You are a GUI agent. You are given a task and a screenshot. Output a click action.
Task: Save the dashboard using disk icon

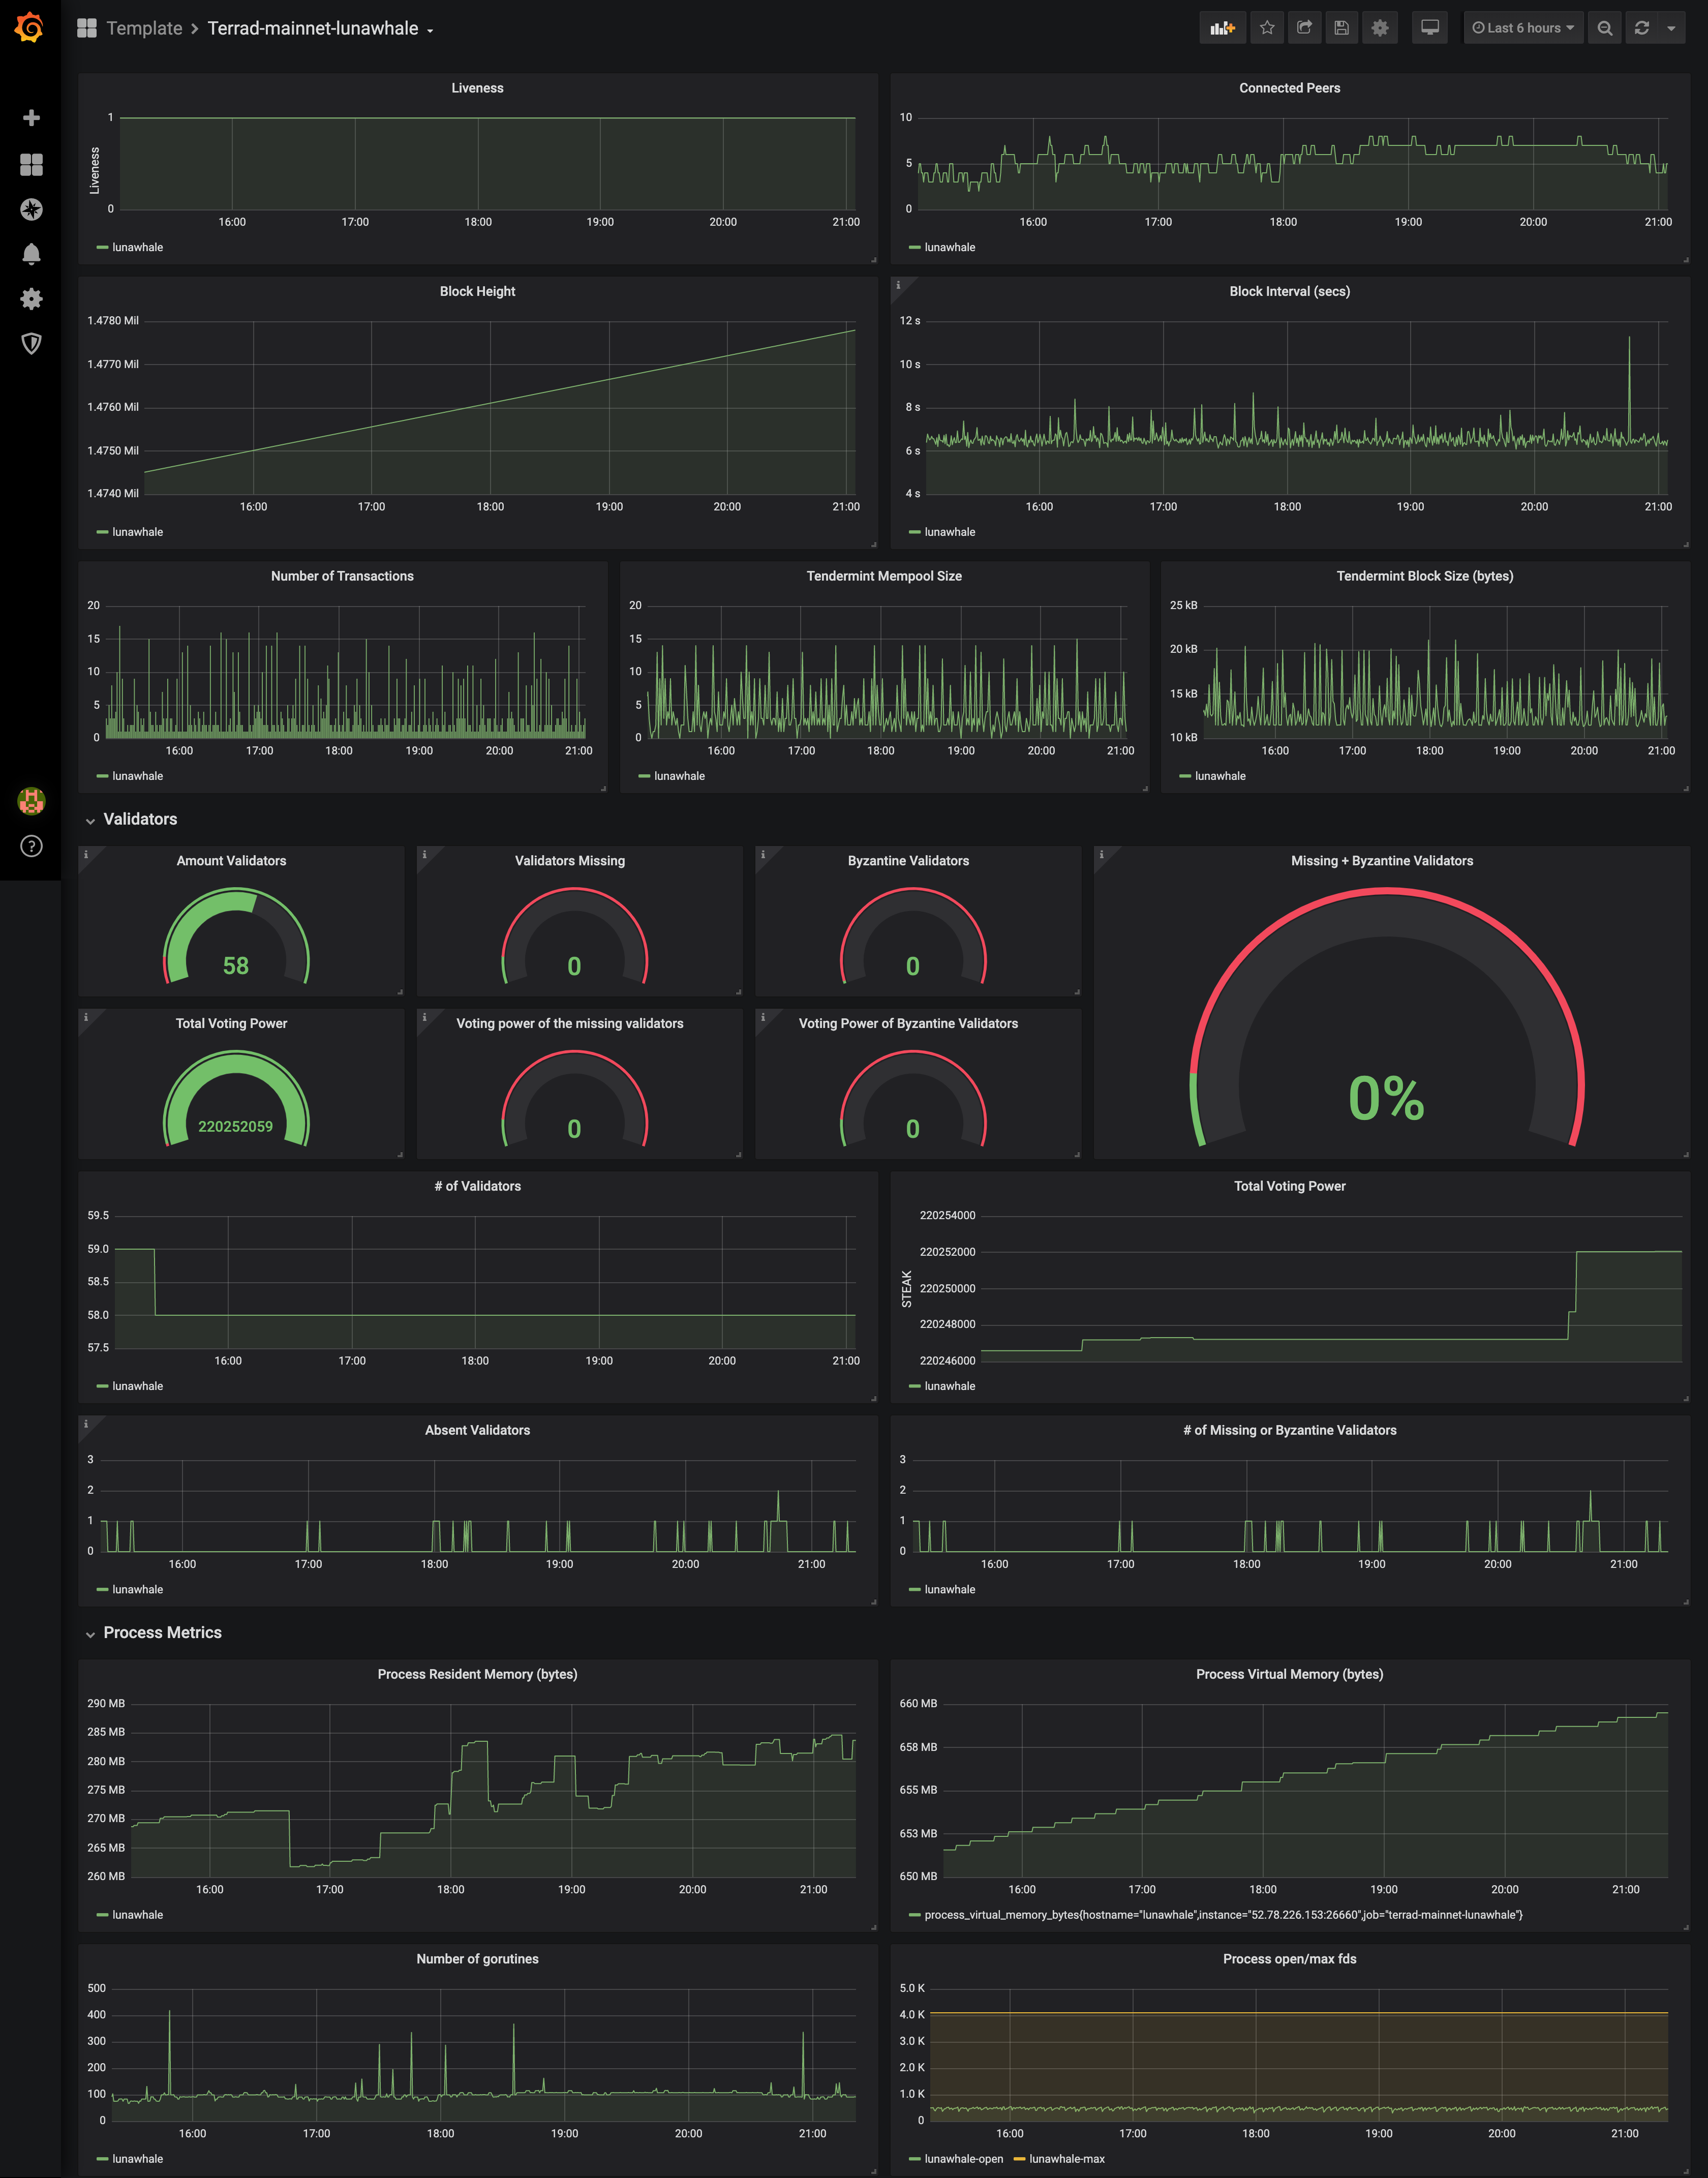[1342, 28]
